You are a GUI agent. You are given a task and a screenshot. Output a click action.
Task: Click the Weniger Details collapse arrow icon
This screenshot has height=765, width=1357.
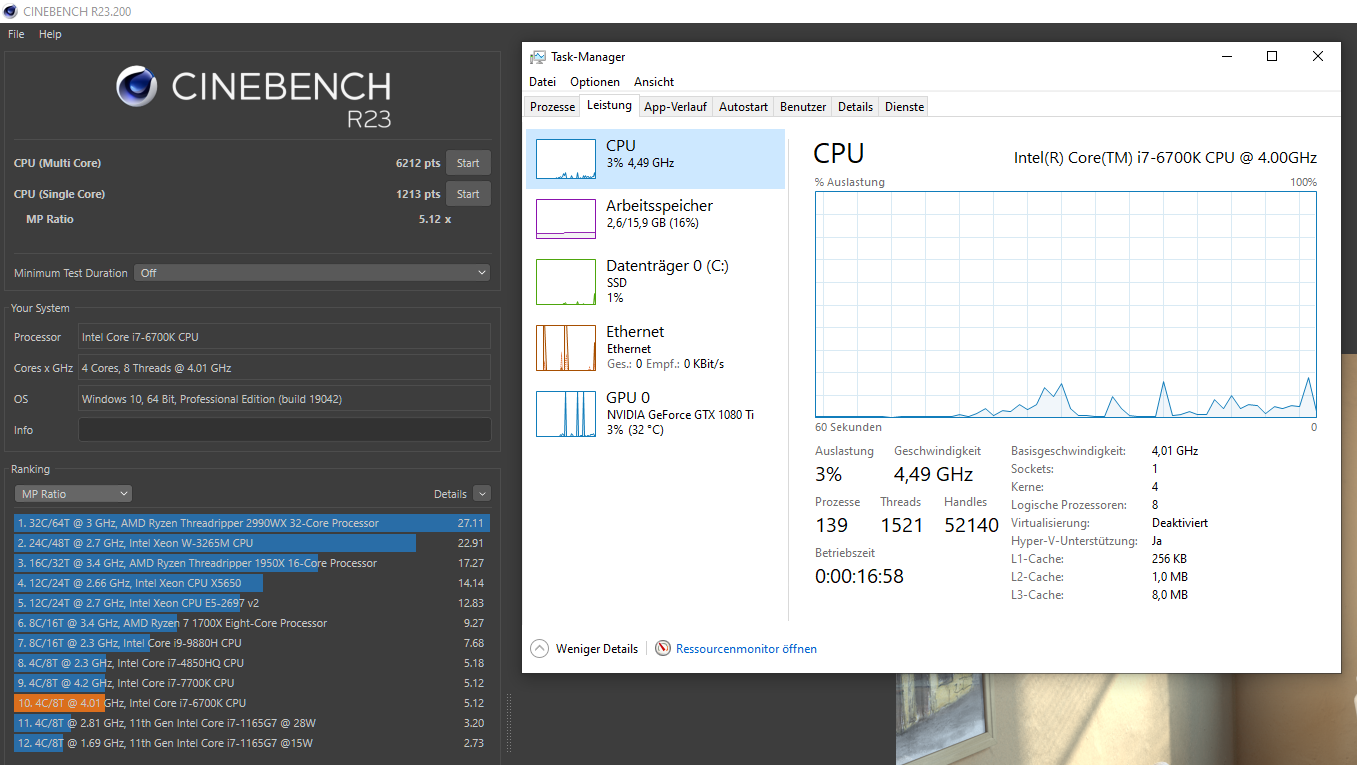540,649
